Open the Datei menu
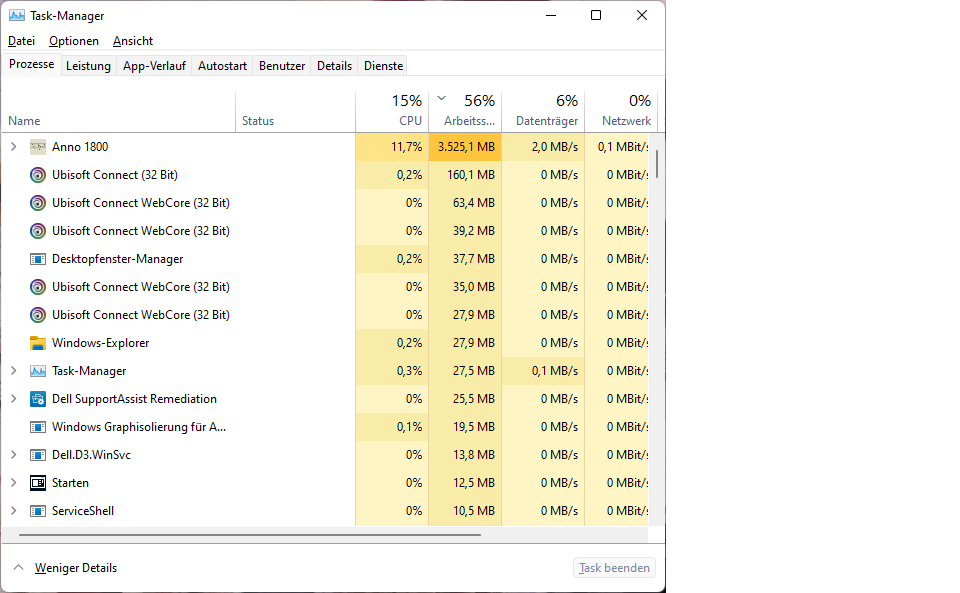Viewport: 960px width, 593px height. (x=21, y=41)
